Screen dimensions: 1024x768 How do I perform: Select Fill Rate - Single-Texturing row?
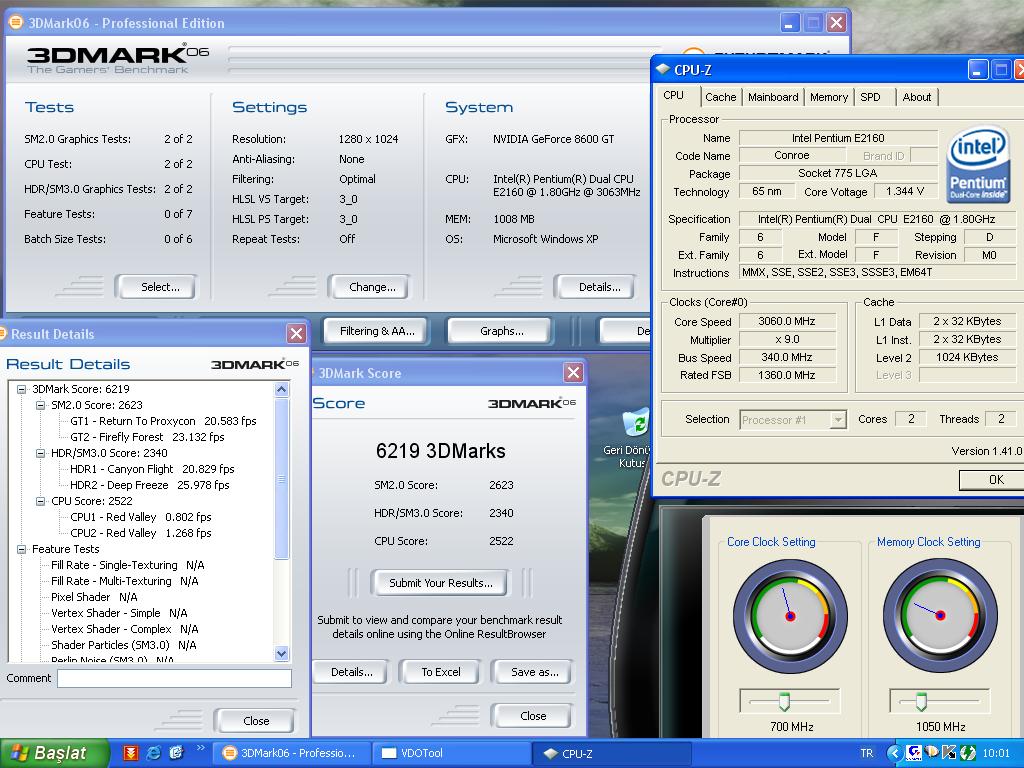coord(127,565)
